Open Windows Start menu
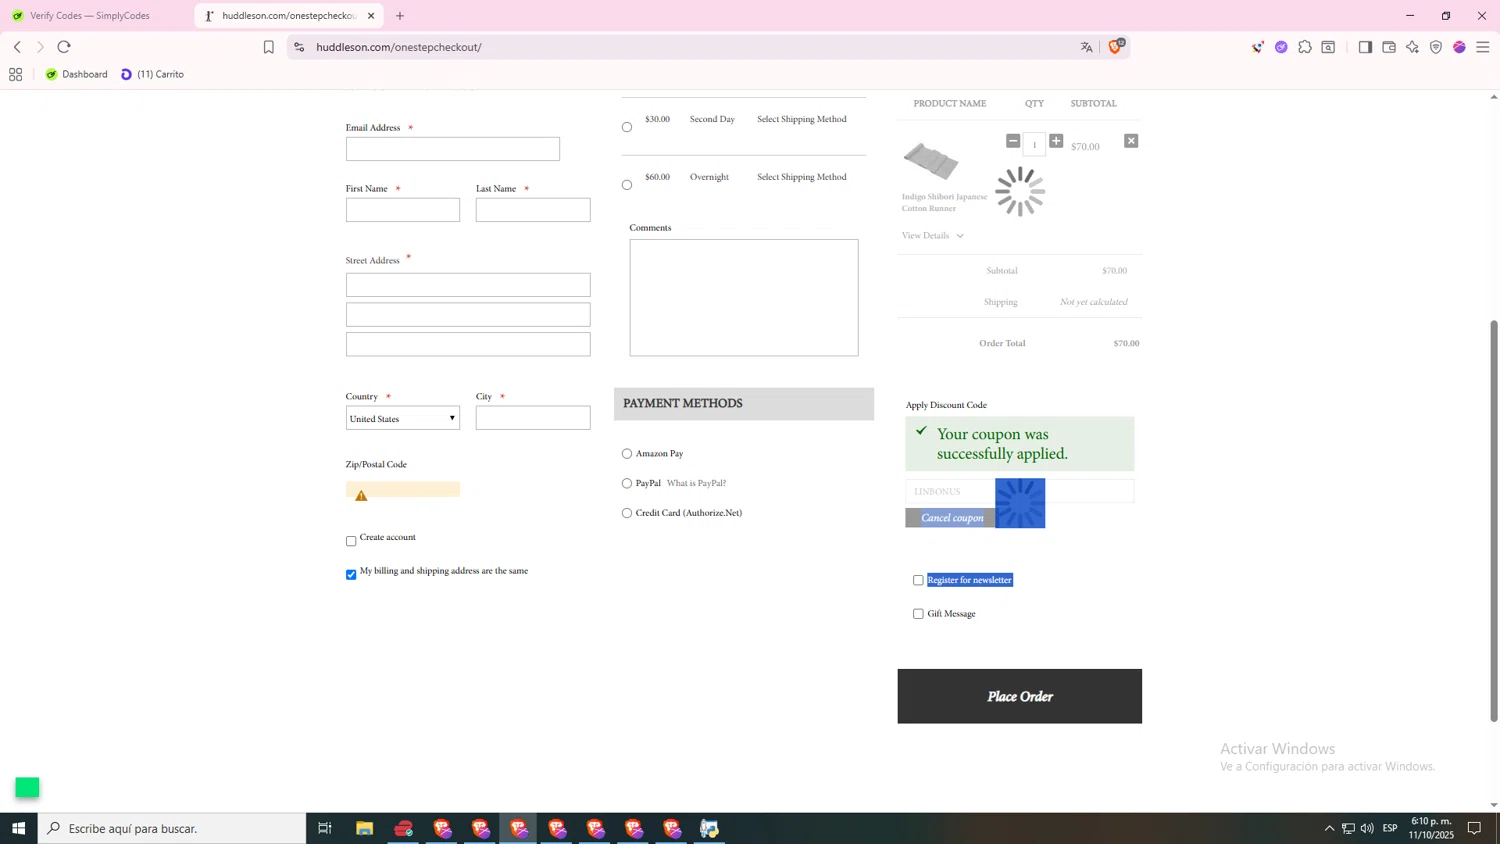Image resolution: width=1500 pixels, height=844 pixels. 18,828
